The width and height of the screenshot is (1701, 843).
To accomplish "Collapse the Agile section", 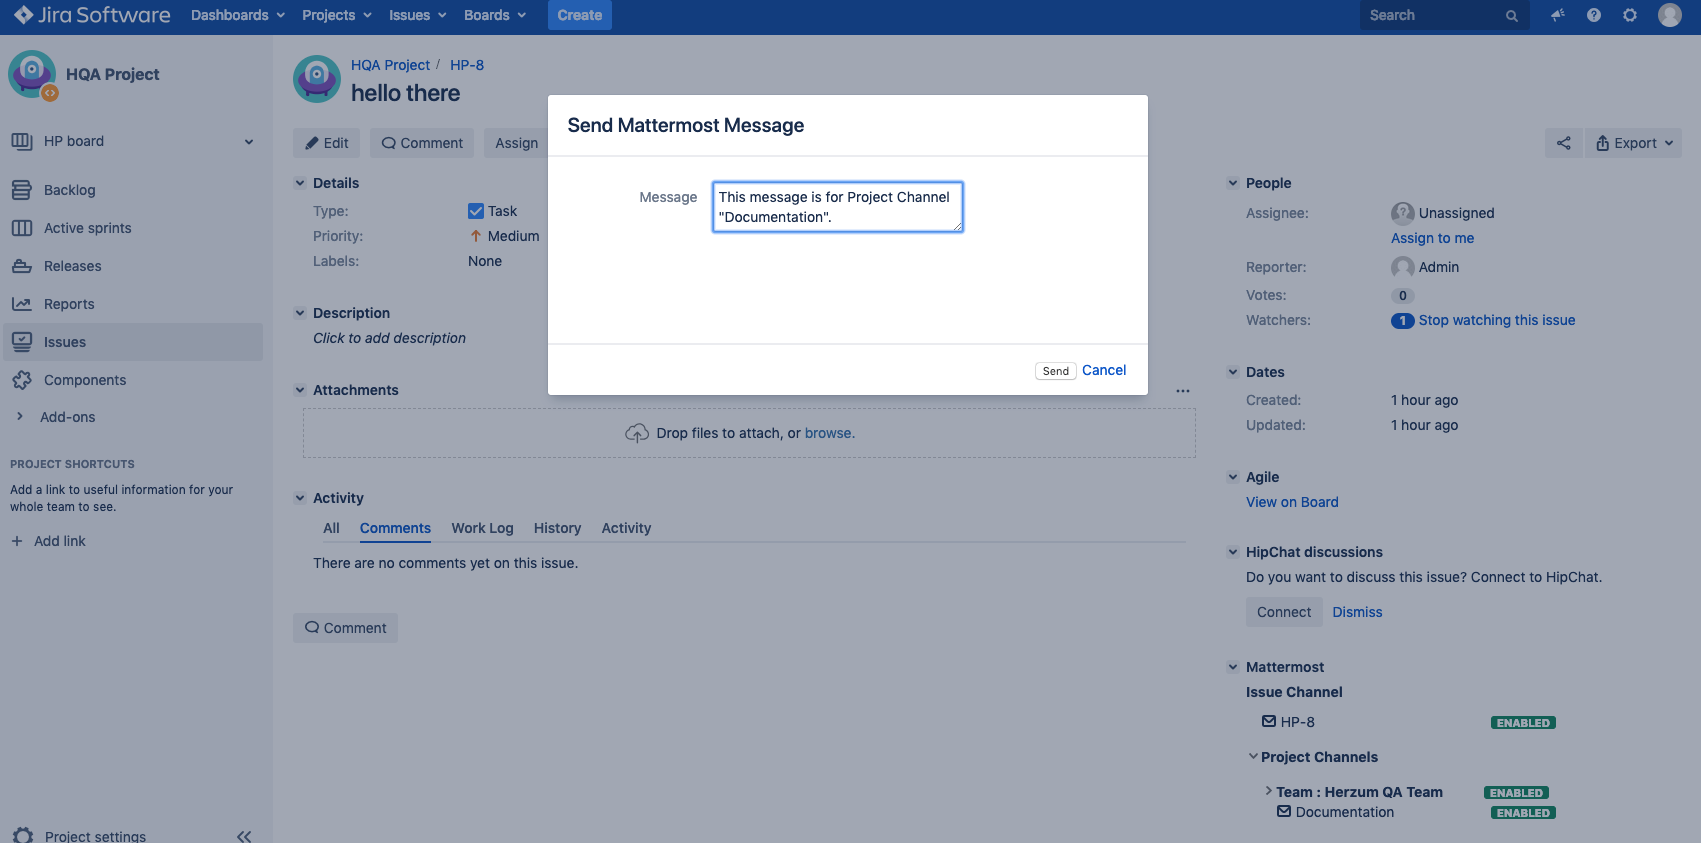I will click(1233, 477).
